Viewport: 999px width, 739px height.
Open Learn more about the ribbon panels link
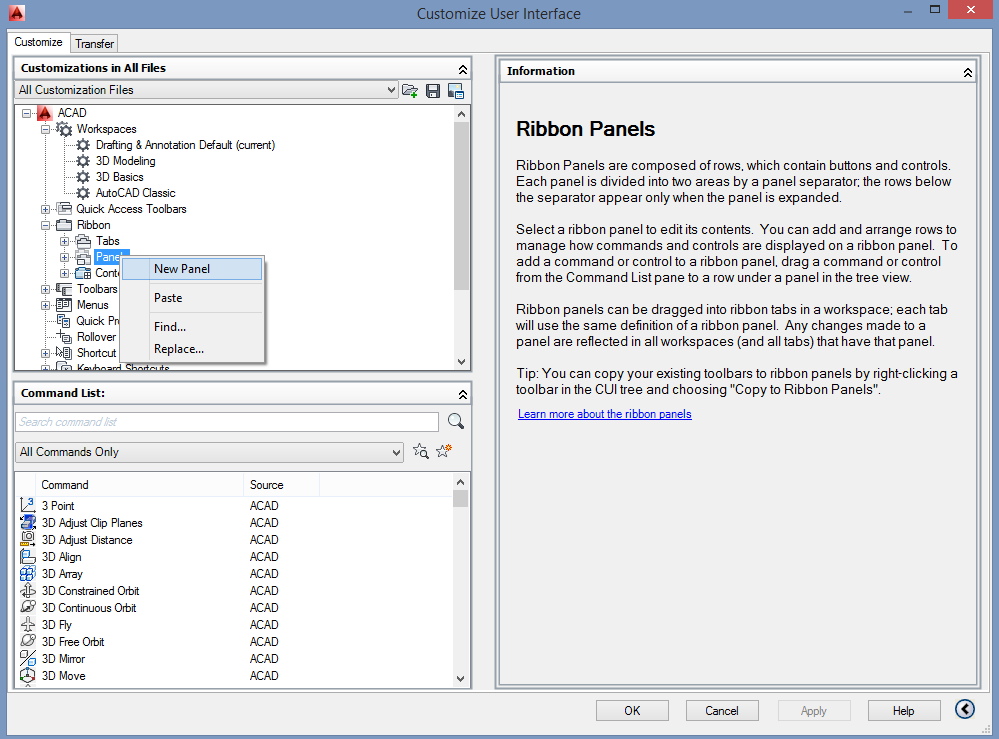coord(604,414)
